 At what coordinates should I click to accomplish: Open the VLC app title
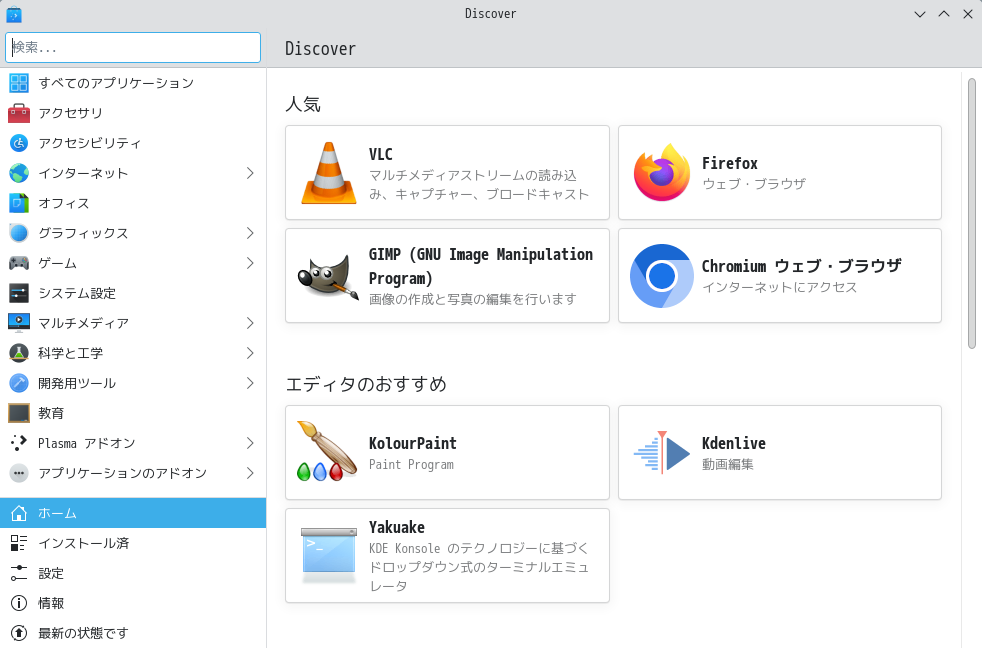click(381, 155)
